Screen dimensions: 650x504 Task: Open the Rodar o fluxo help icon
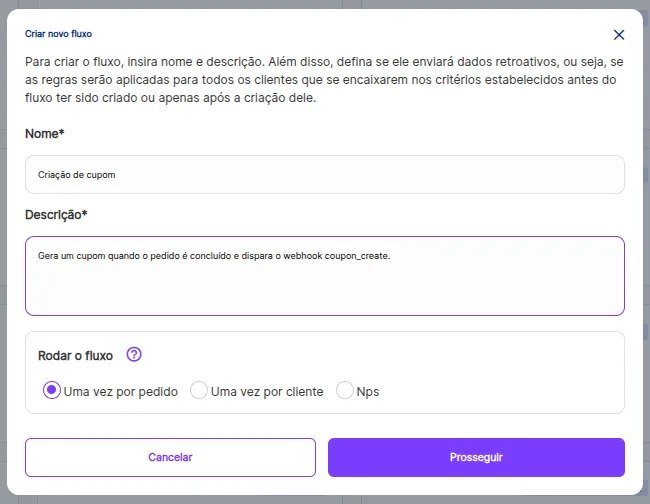pos(134,355)
